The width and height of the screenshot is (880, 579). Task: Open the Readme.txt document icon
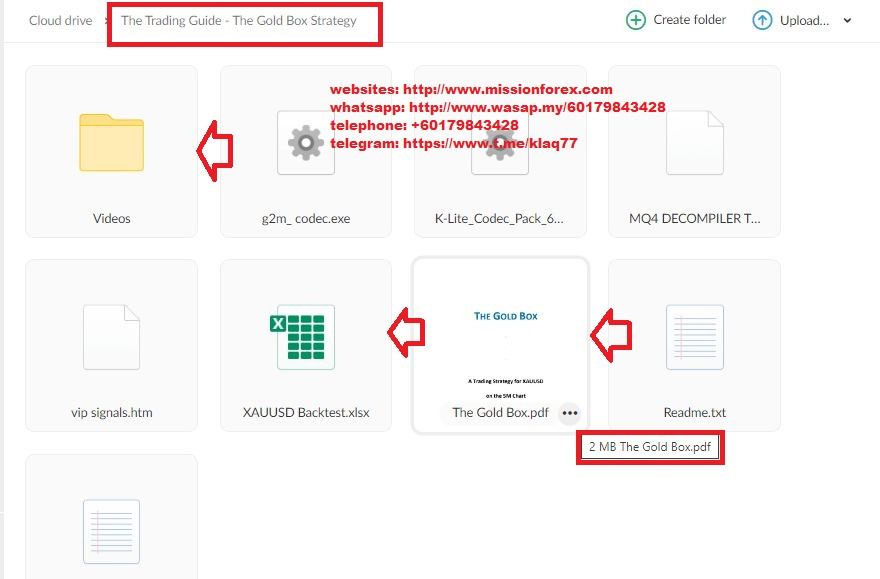[694, 337]
